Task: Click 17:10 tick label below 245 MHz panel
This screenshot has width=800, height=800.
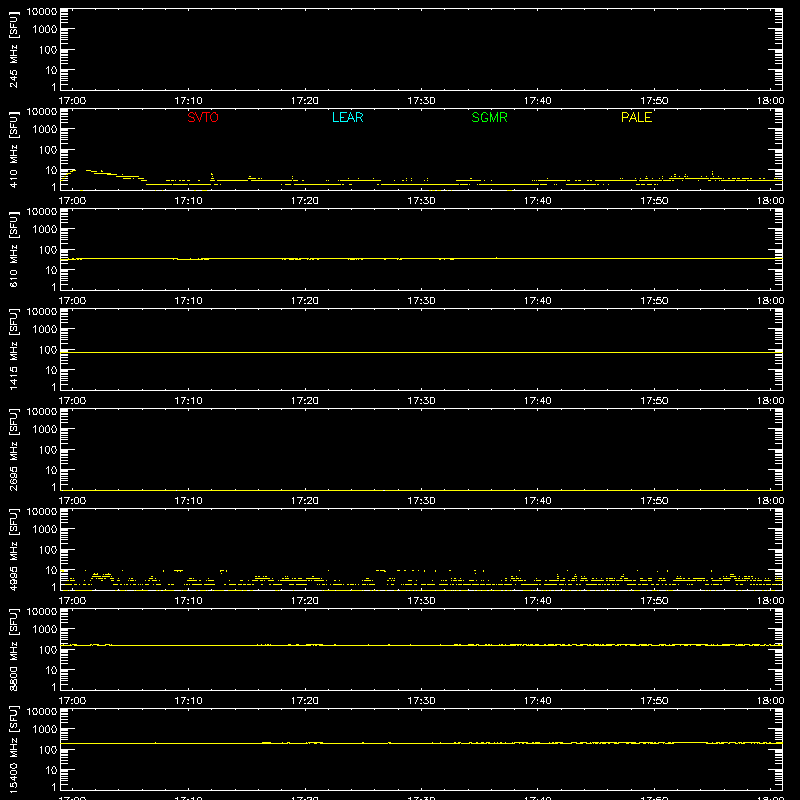Action: (188, 101)
